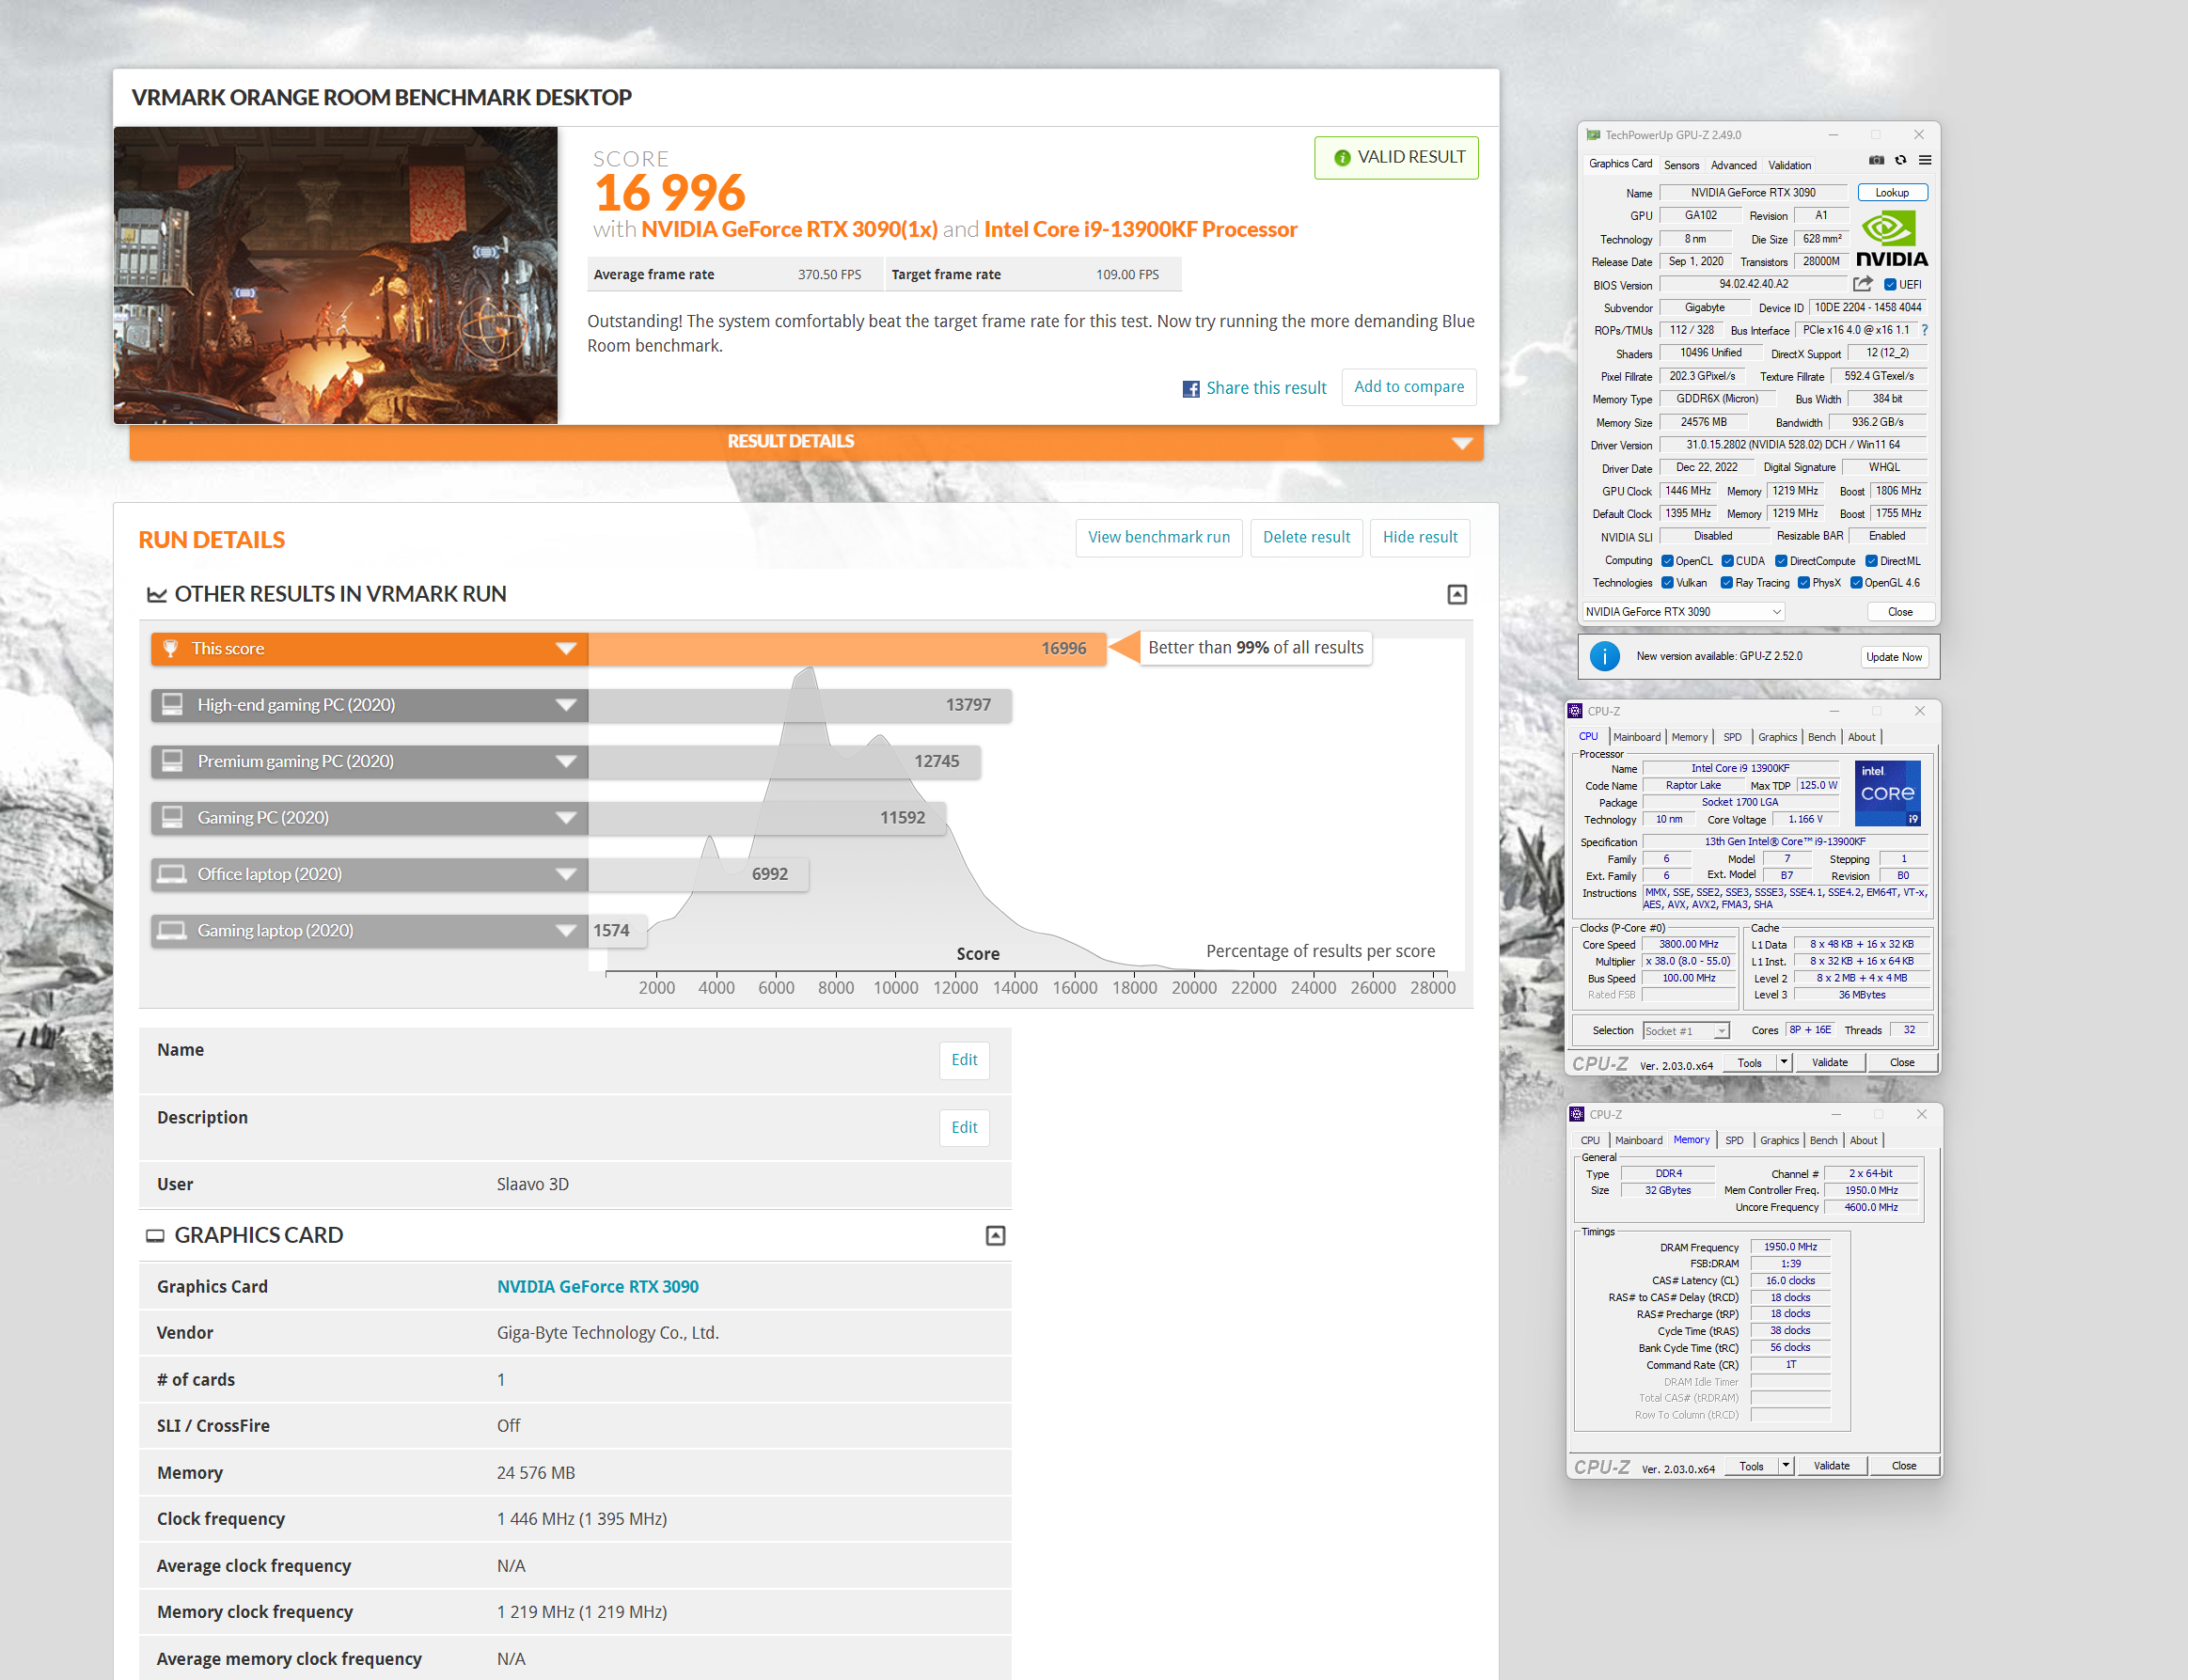The height and width of the screenshot is (1680, 2188).
Task: Open Bench tab in the CPU-Z CPU window
Action: click(x=1821, y=737)
